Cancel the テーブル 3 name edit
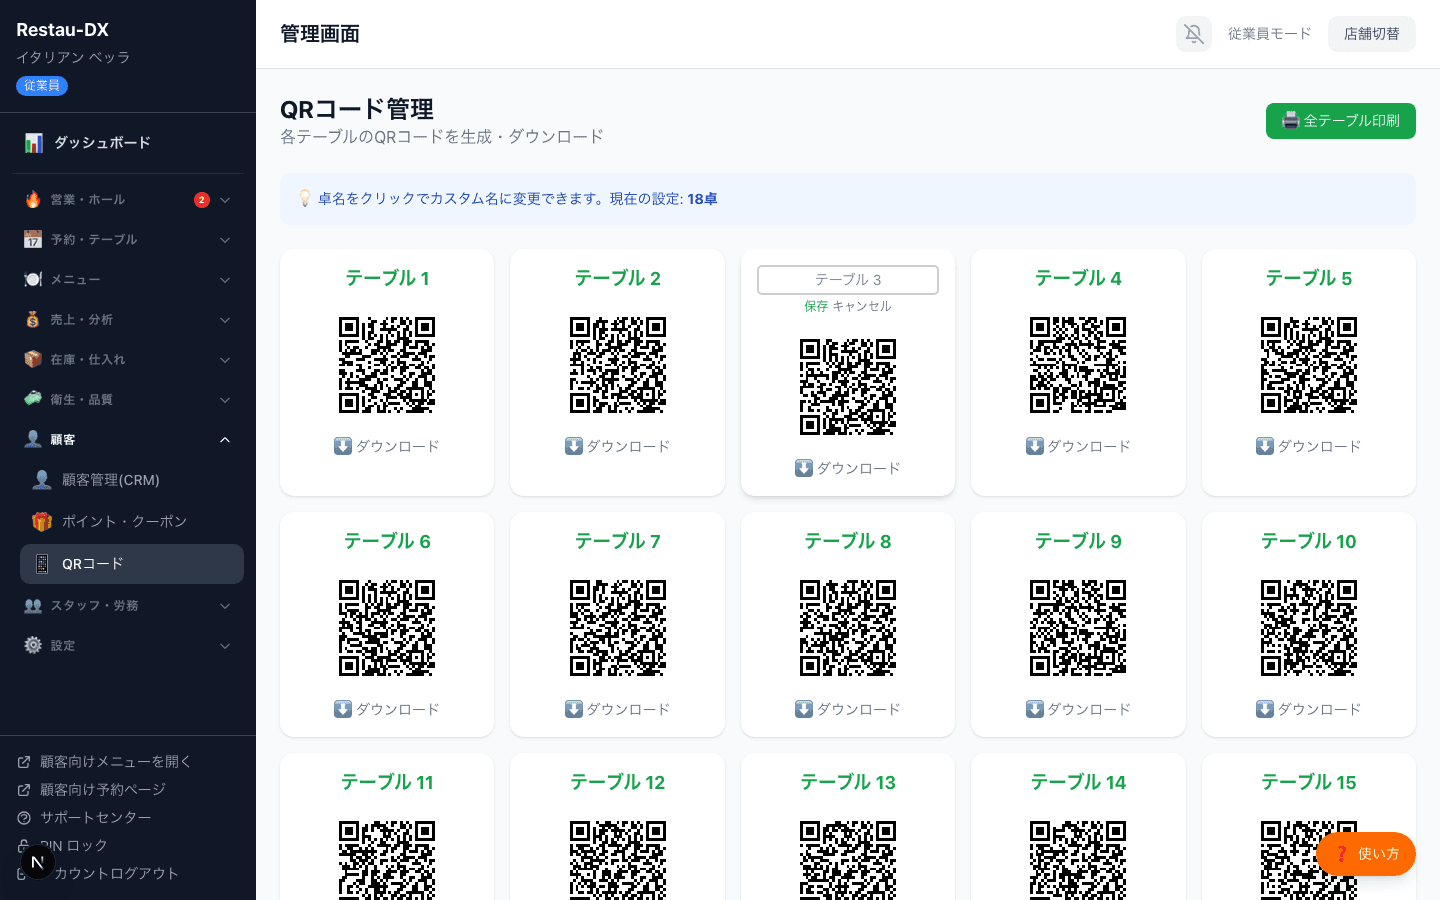The height and width of the screenshot is (900, 1440). click(x=862, y=306)
